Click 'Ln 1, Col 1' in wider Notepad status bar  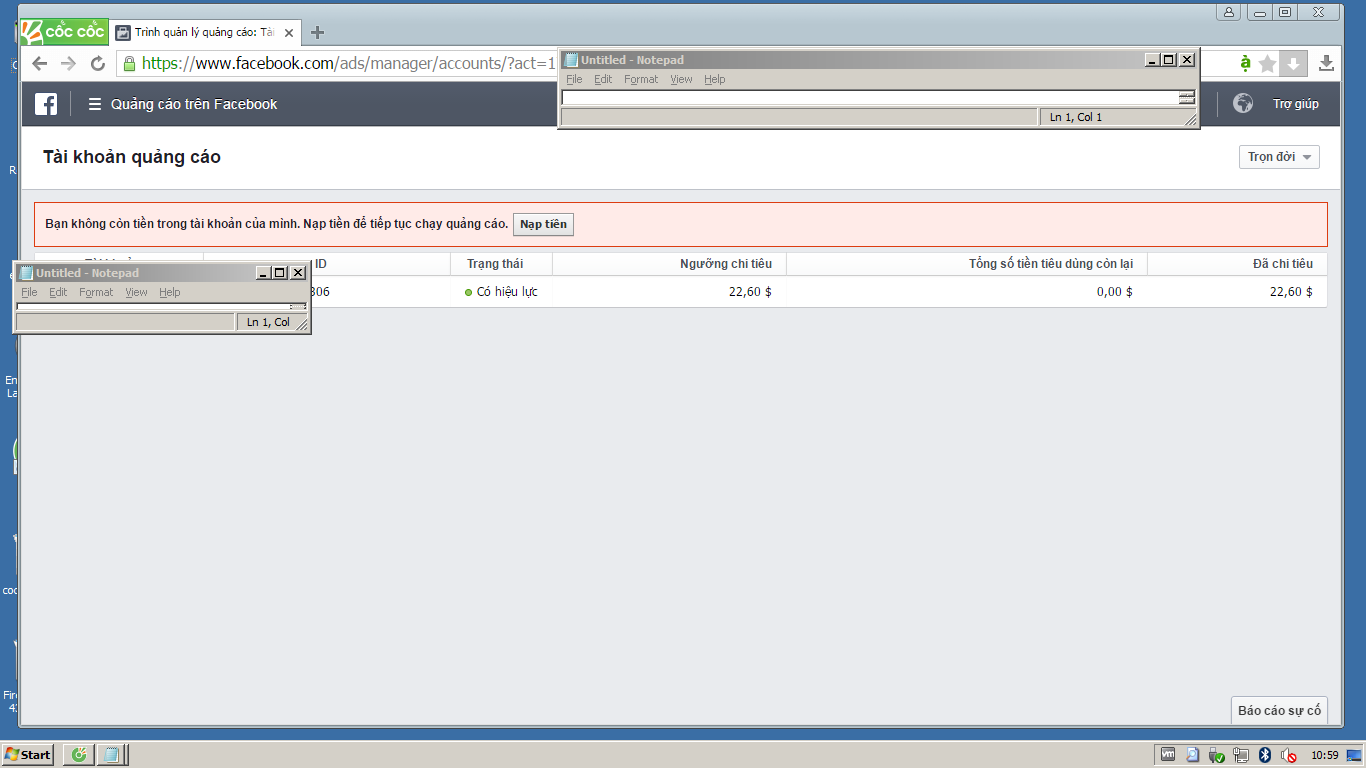click(x=1076, y=117)
